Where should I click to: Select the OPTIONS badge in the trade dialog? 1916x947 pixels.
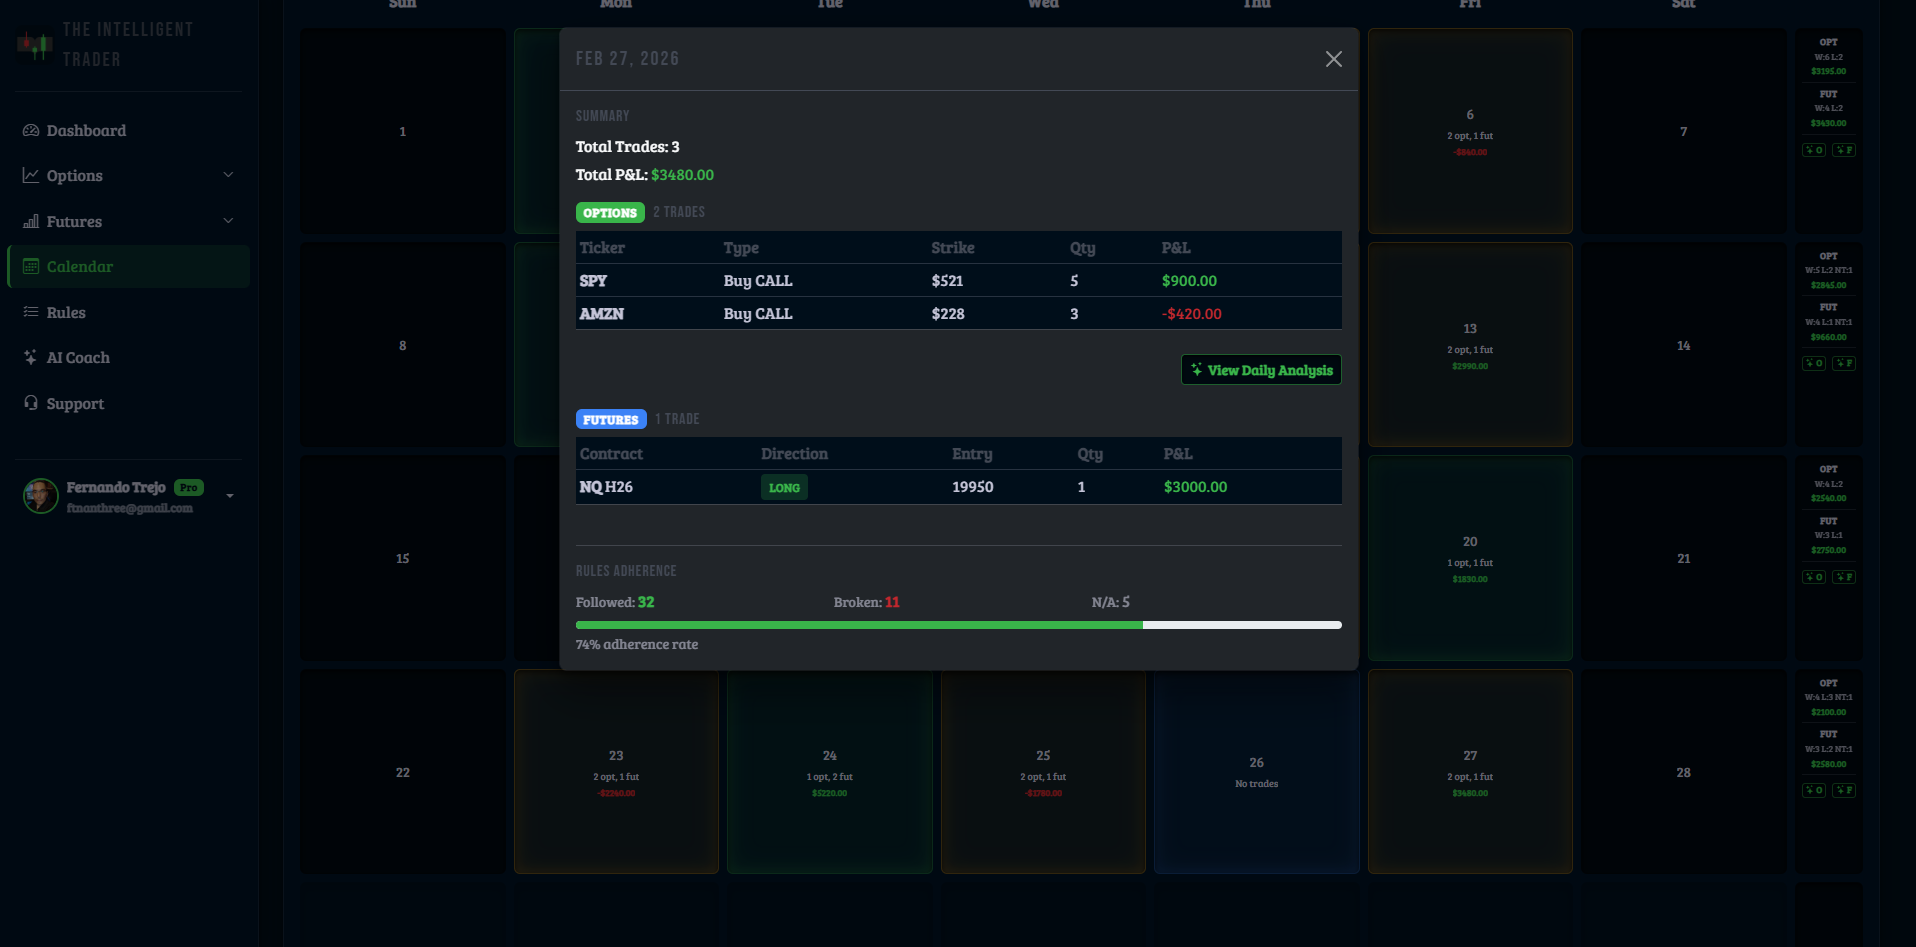coord(609,212)
